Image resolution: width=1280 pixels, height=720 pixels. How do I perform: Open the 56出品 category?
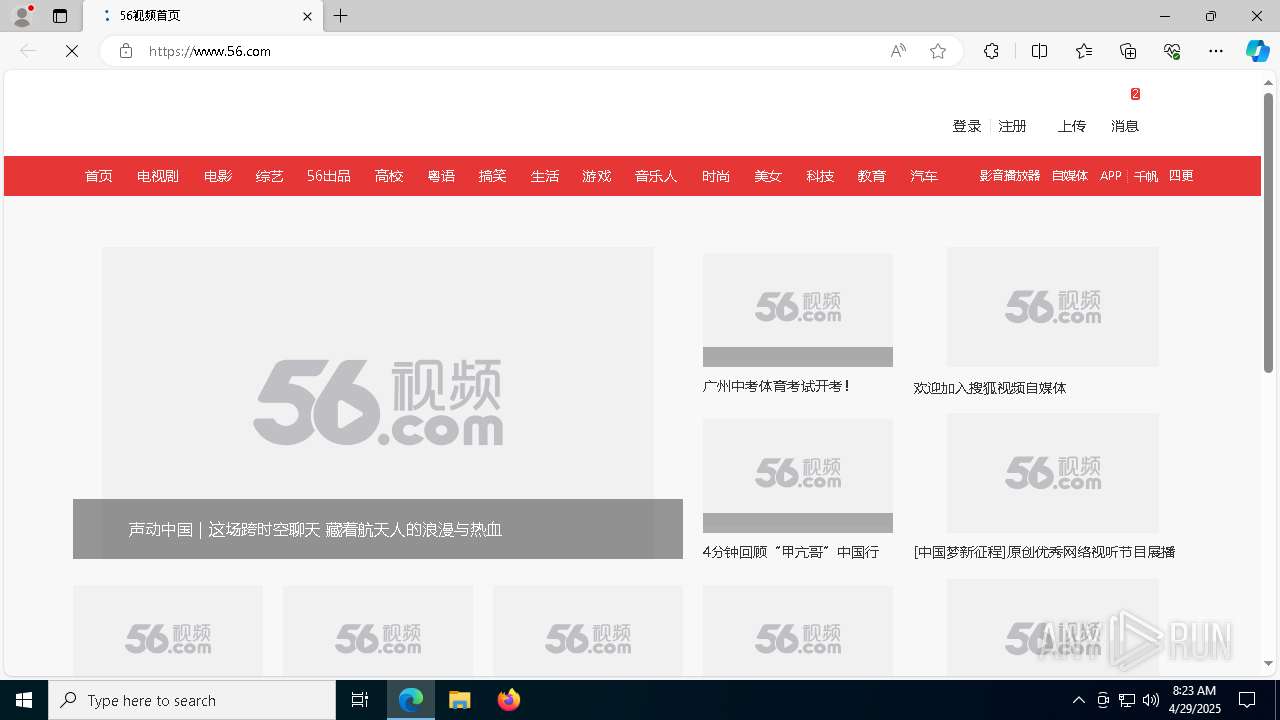click(x=329, y=176)
